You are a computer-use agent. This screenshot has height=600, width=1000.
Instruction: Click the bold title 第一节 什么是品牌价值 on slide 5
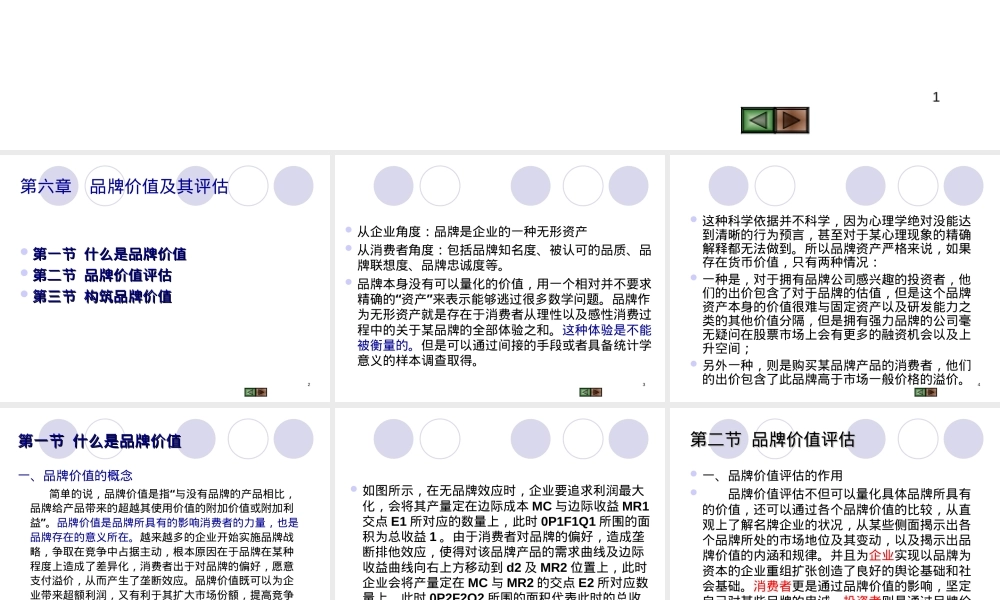(99, 441)
